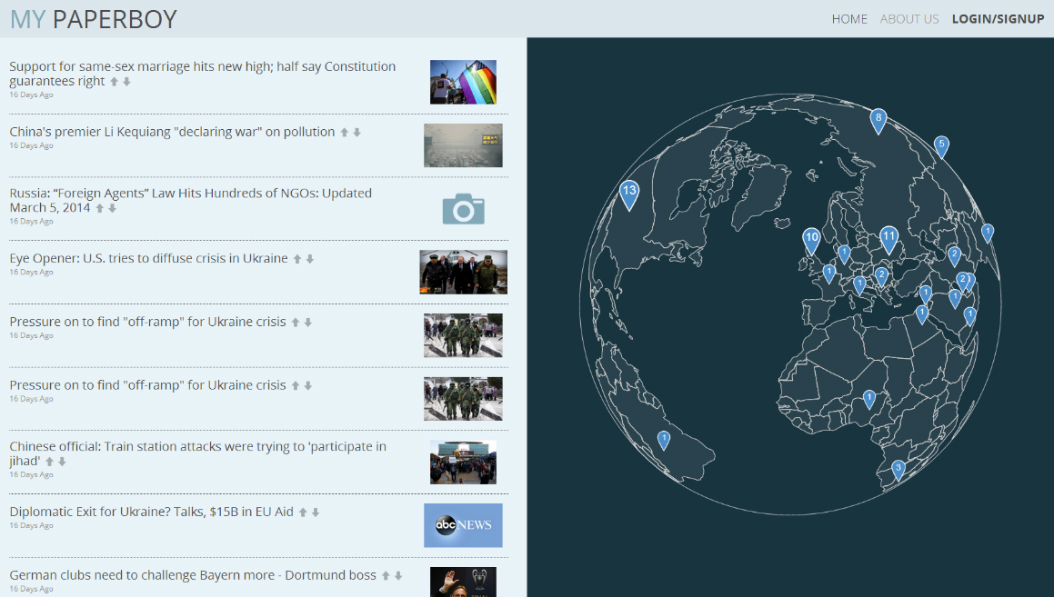Go to the HOME page
Viewport: 1054px width, 597px height.
850,19
